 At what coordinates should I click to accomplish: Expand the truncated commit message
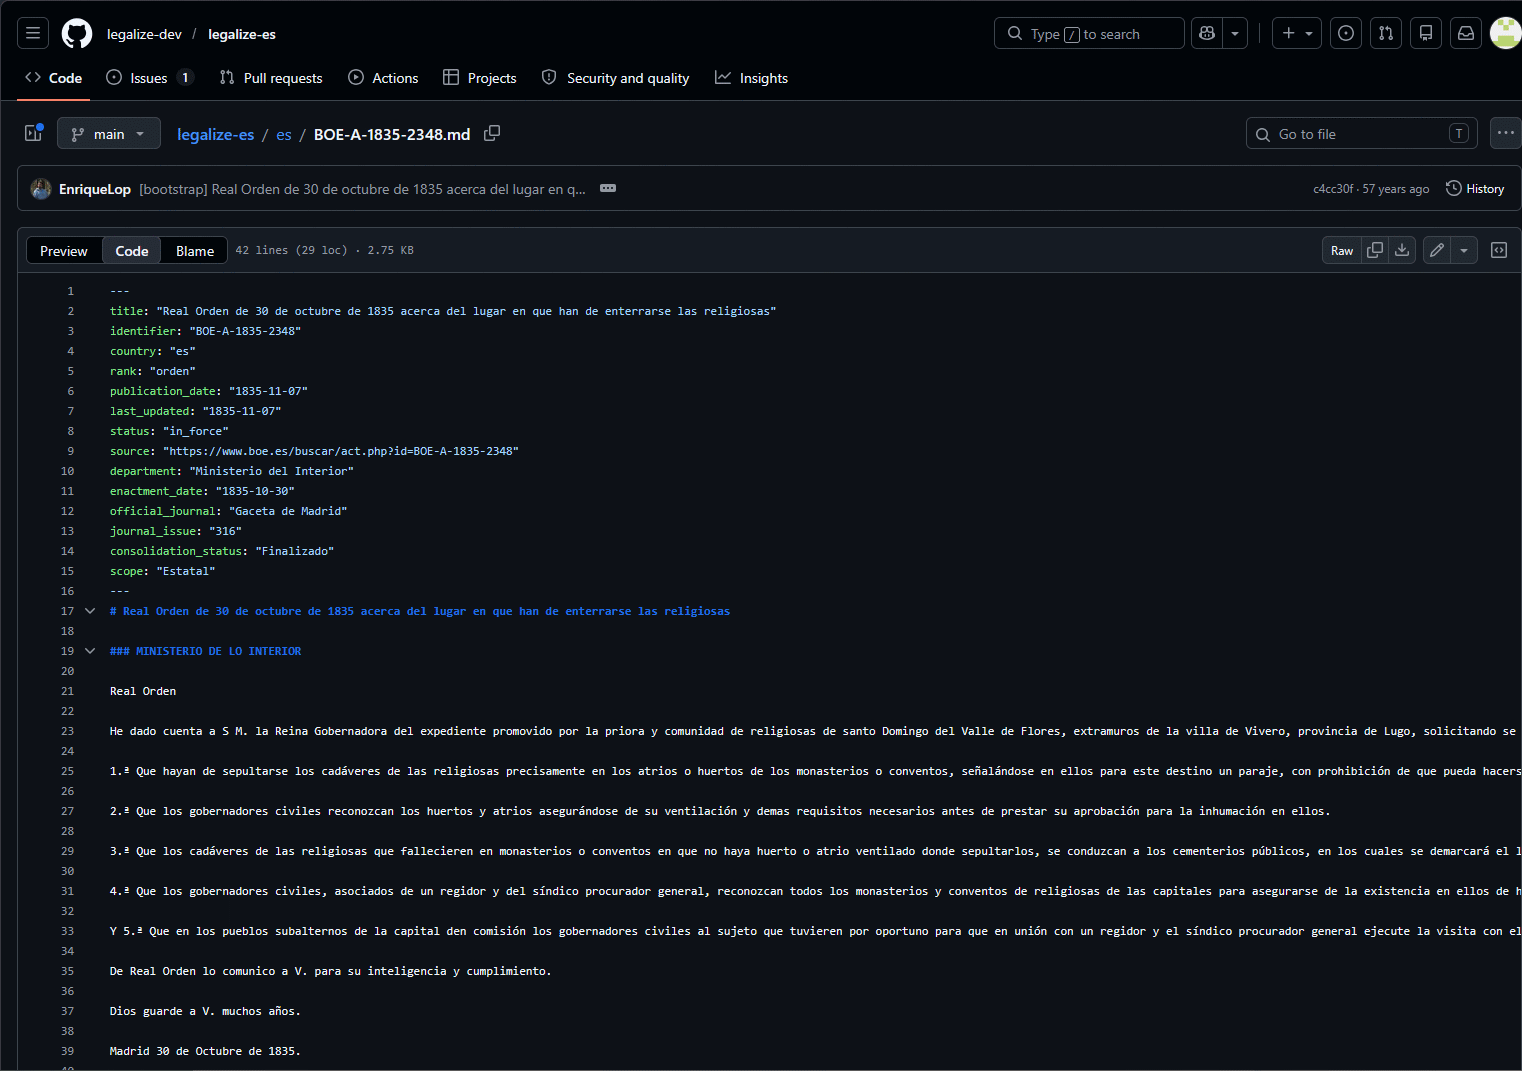(608, 189)
